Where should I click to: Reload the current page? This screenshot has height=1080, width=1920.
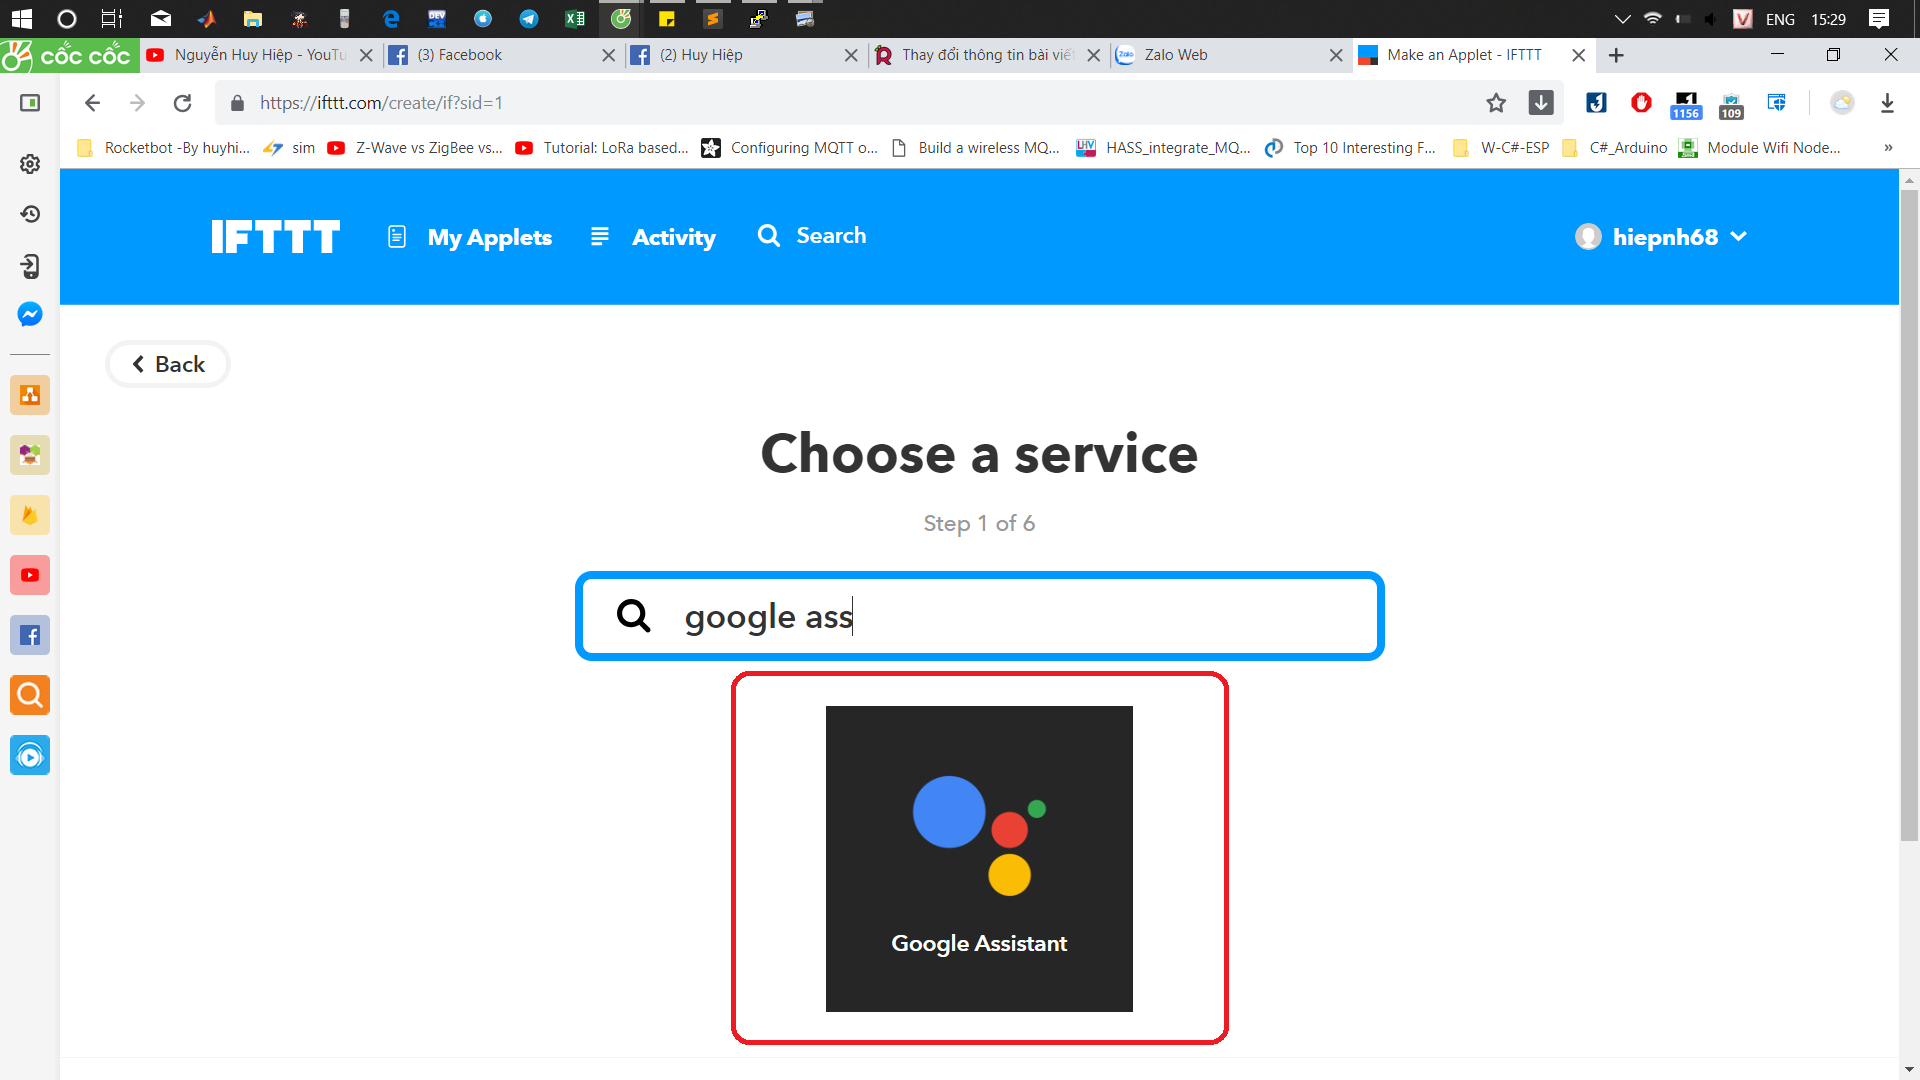(182, 103)
